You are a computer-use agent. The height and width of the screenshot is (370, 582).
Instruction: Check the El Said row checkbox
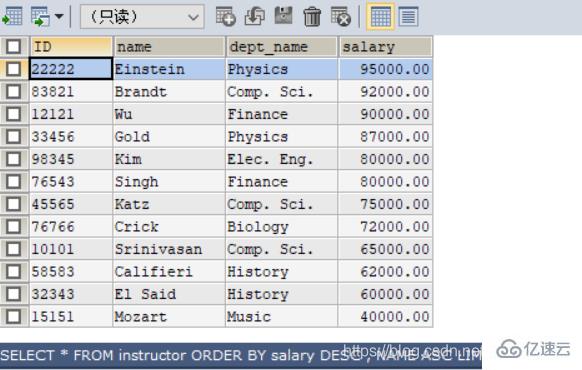[14, 294]
